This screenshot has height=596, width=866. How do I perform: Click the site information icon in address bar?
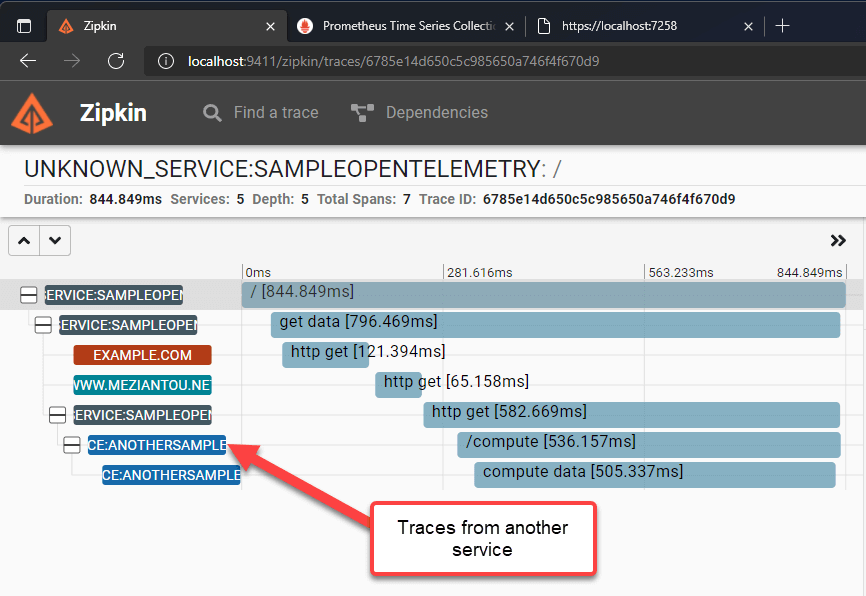166,62
